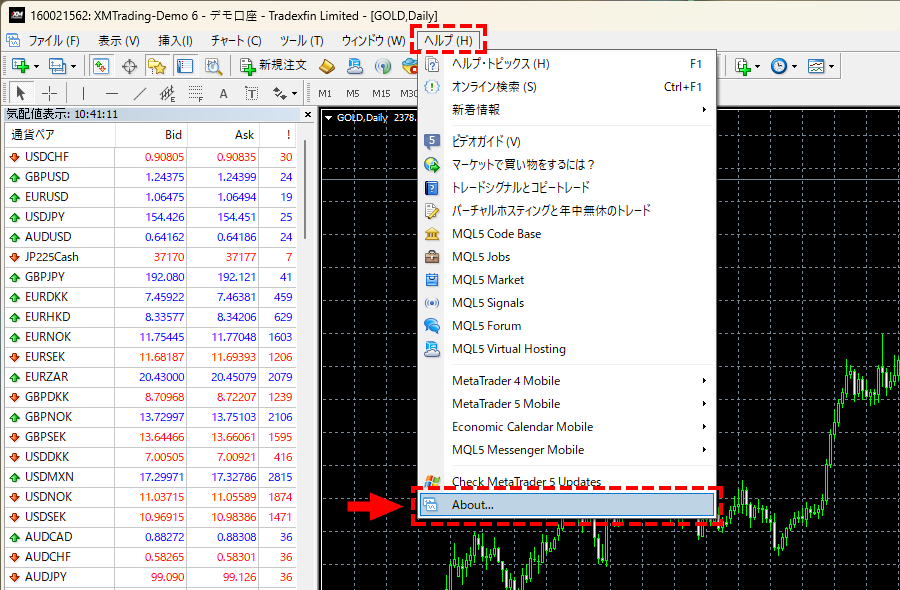
Task: Select the USDJPY row in Market Watch
Action: pyautogui.click(x=151, y=217)
